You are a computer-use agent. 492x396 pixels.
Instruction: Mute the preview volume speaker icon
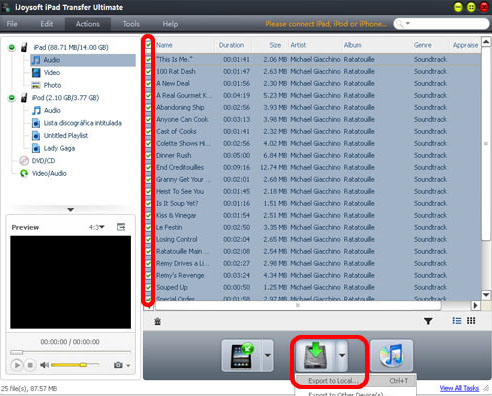pyautogui.click(x=44, y=365)
